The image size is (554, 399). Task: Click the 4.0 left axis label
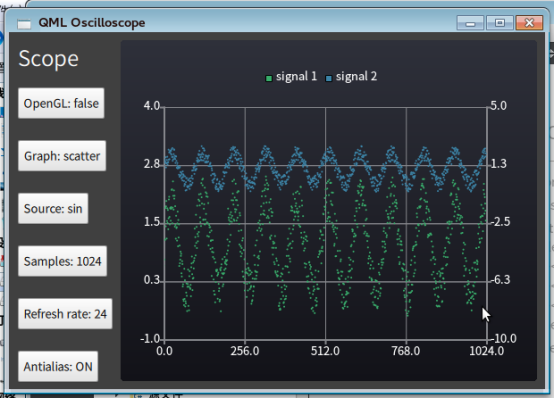click(152, 106)
